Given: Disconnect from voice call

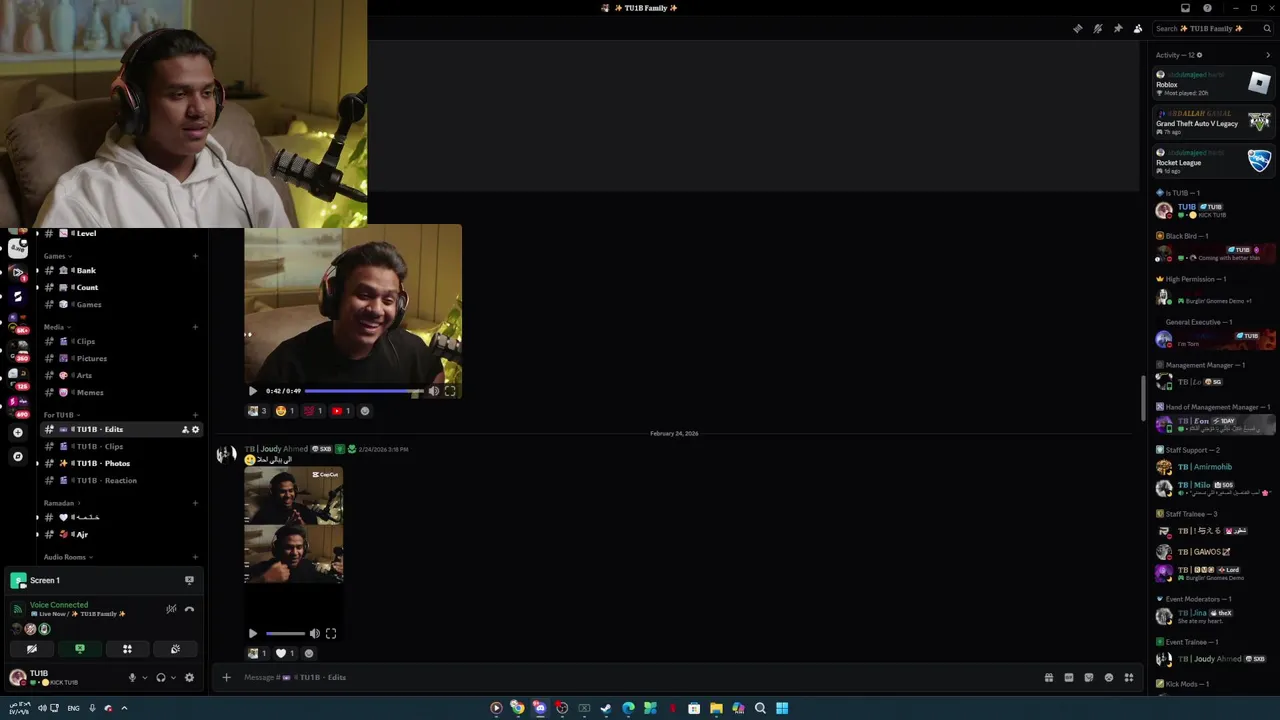Looking at the screenshot, I should 189,609.
